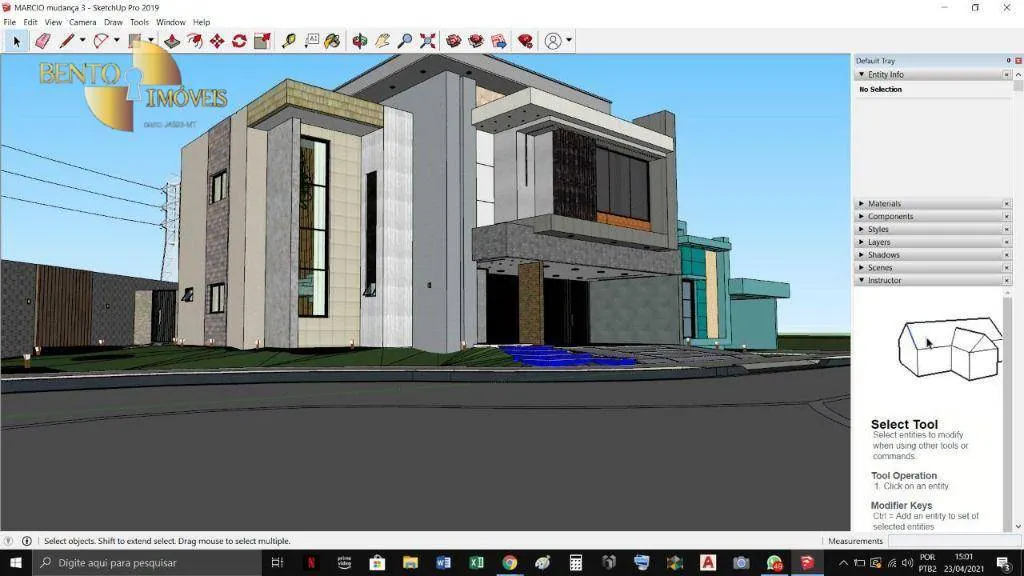Select the Text label tool
The height and width of the screenshot is (576, 1024).
tap(312, 41)
